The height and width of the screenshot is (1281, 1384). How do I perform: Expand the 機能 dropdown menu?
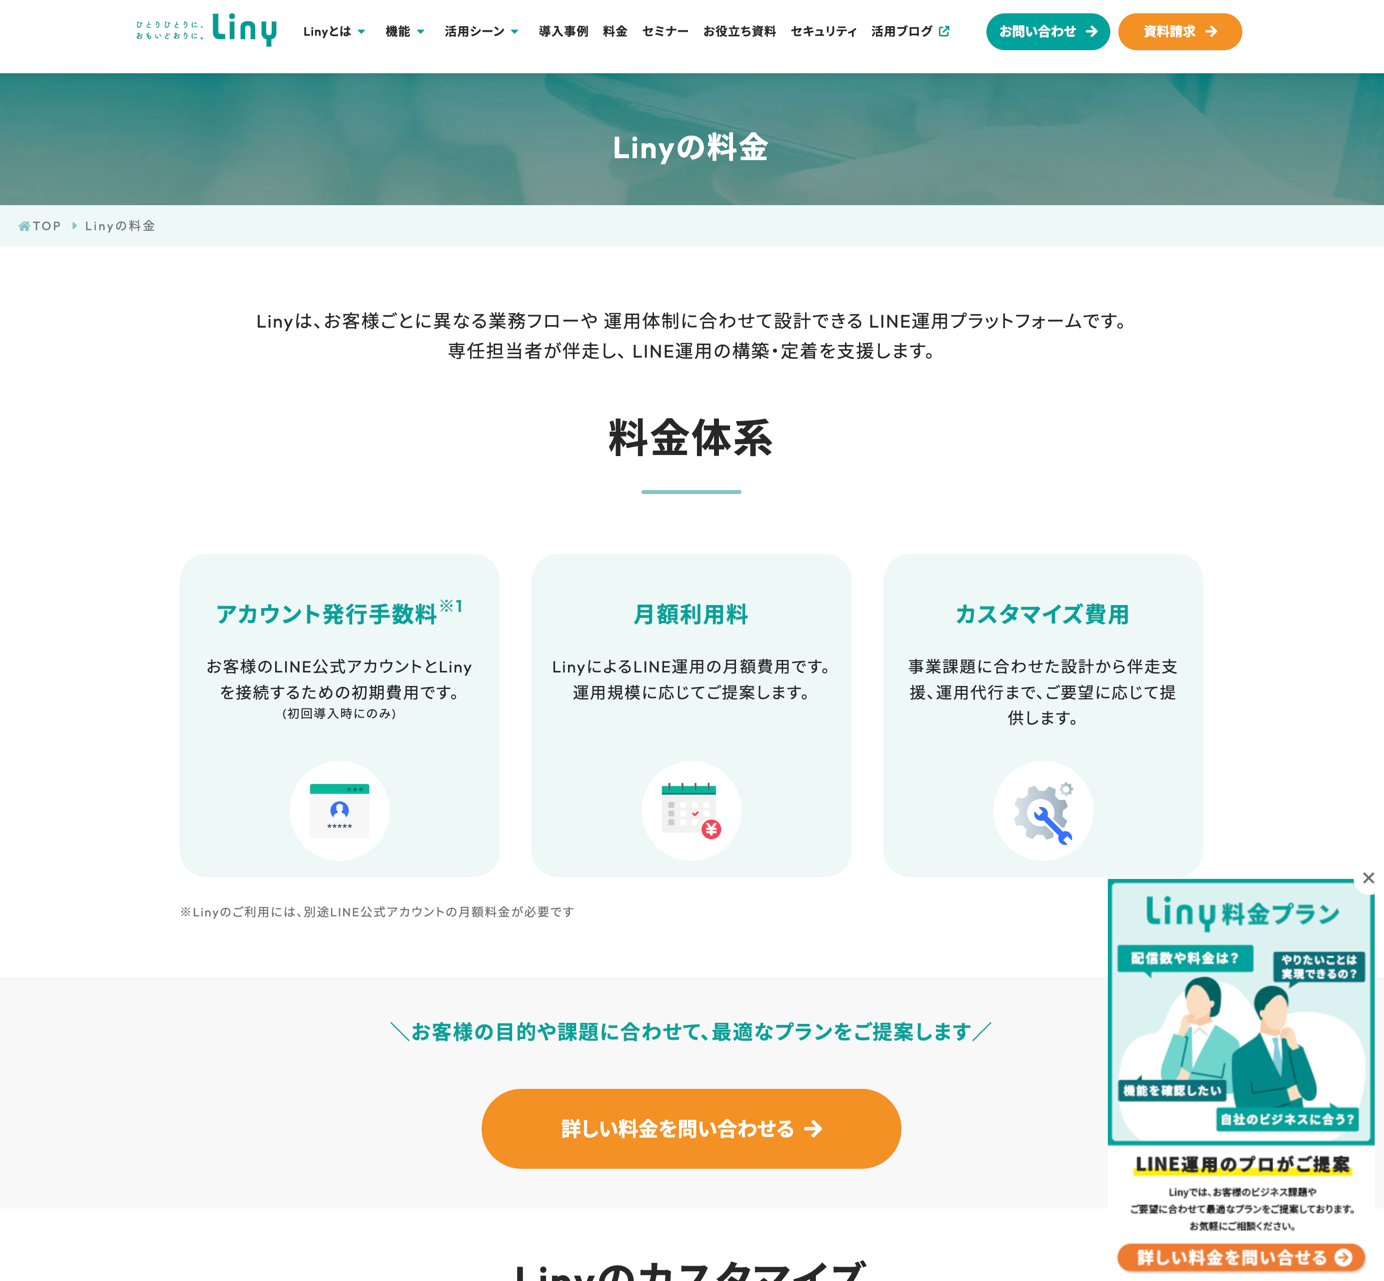tap(405, 32)
